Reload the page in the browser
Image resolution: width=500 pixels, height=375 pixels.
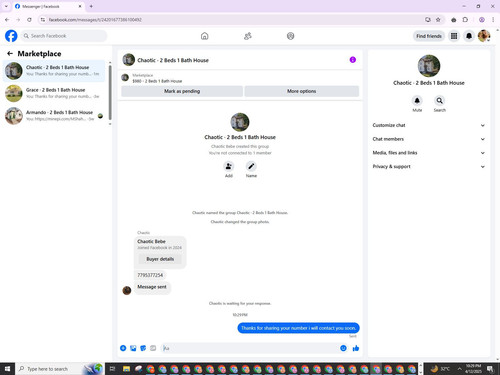[x=29, y=20]
